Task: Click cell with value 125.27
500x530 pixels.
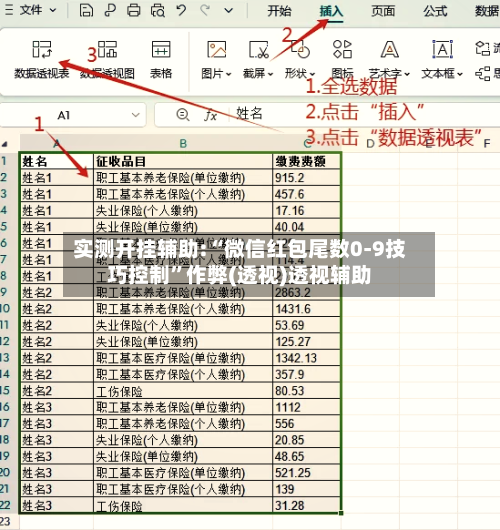Action: pyautogui.click(x=307, y=341)
